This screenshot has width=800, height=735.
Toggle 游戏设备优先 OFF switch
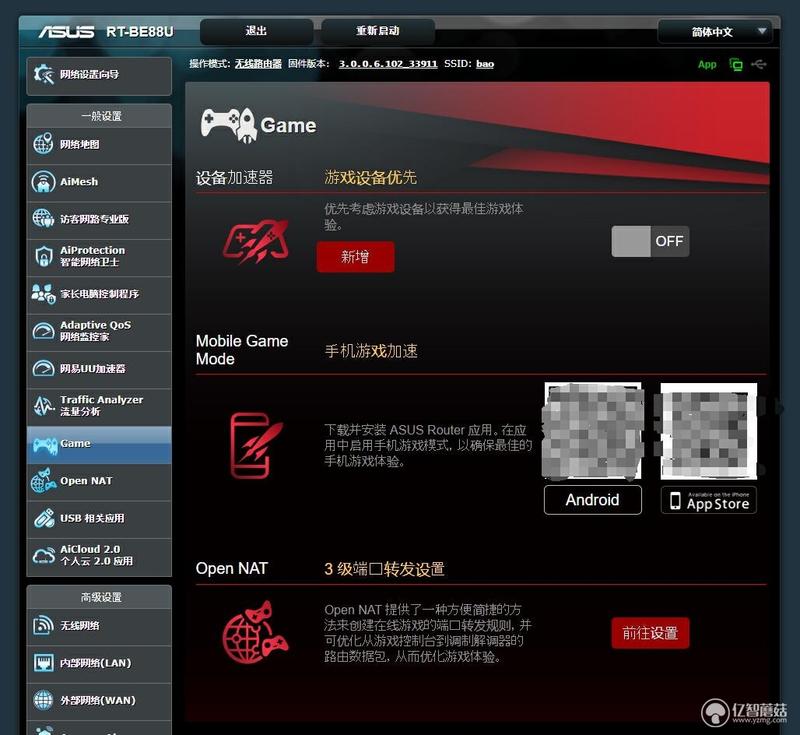click(650, 241)
